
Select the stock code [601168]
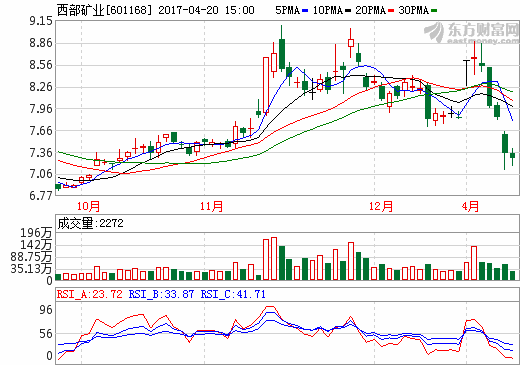(129, 10)
